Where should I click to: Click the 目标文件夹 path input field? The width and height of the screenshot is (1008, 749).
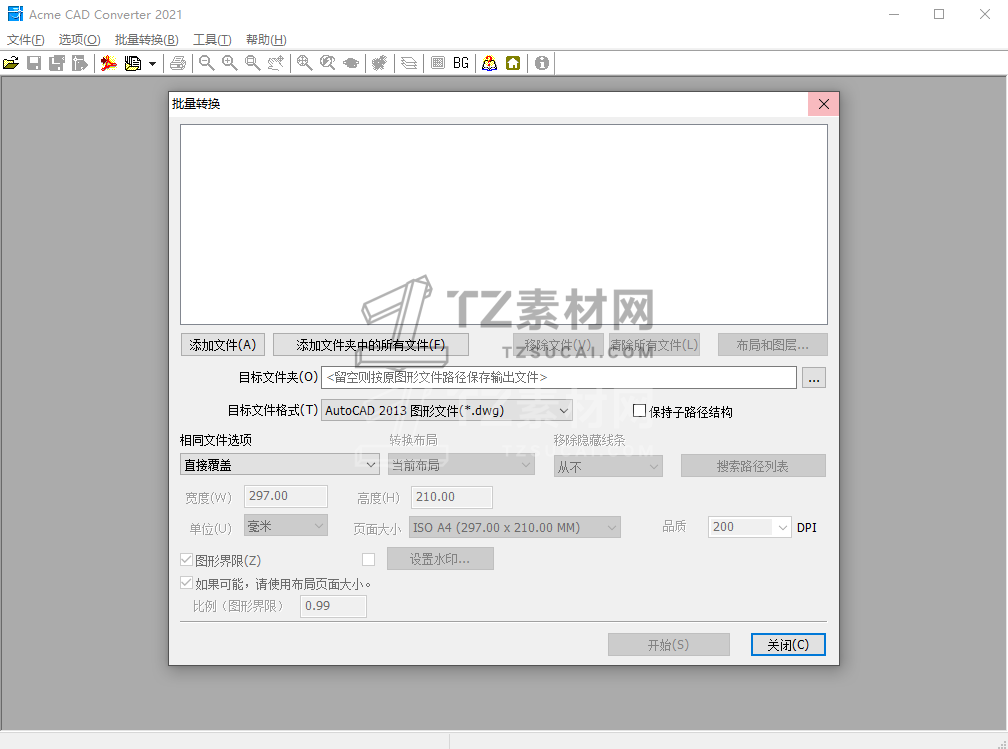point(559,377)
